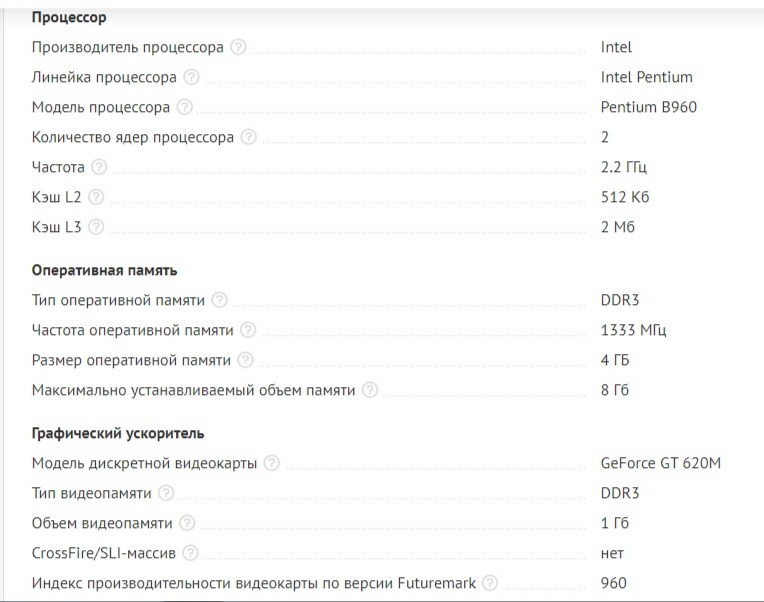The image size is (764, 602).
Task: Show the hint for Модель процессора
Action: click(185, 107)
